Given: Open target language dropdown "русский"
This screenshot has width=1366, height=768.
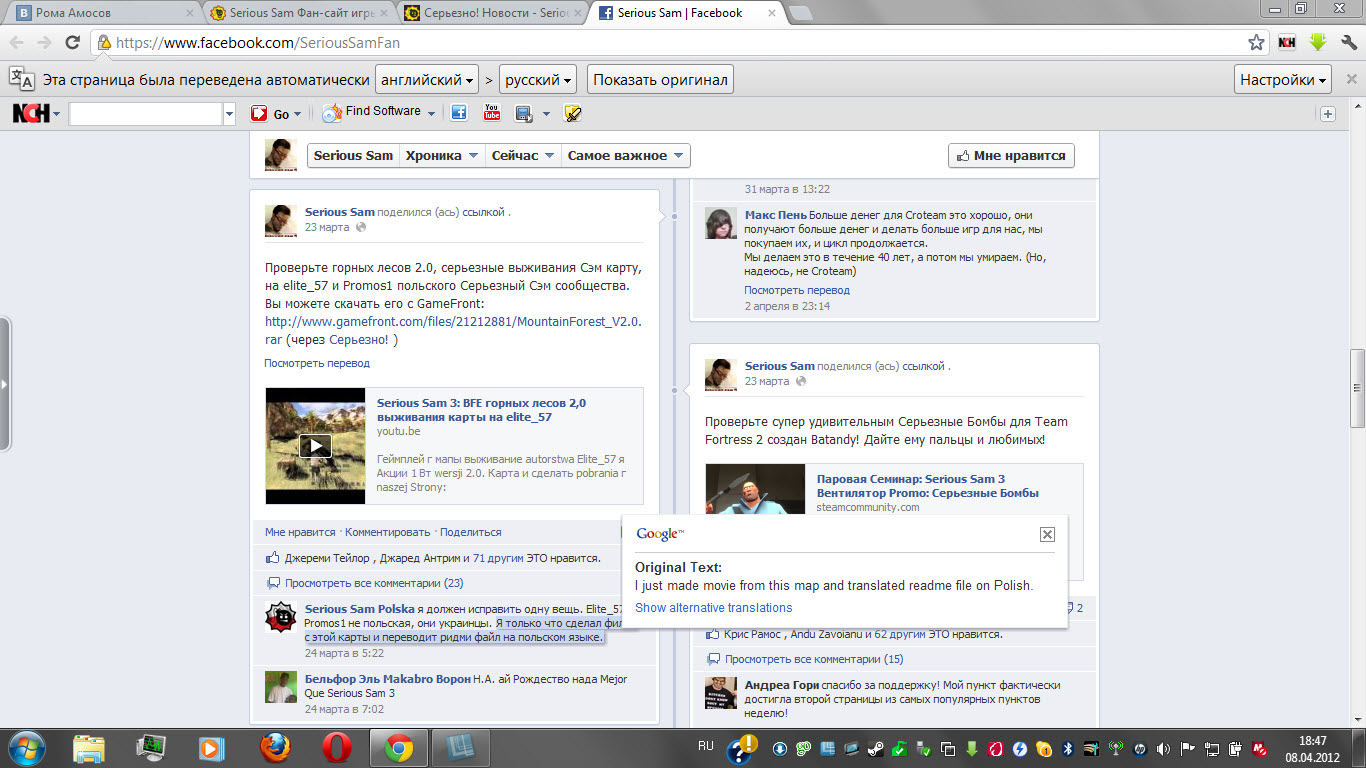Looking at the screenshot, I should (538, 79).
